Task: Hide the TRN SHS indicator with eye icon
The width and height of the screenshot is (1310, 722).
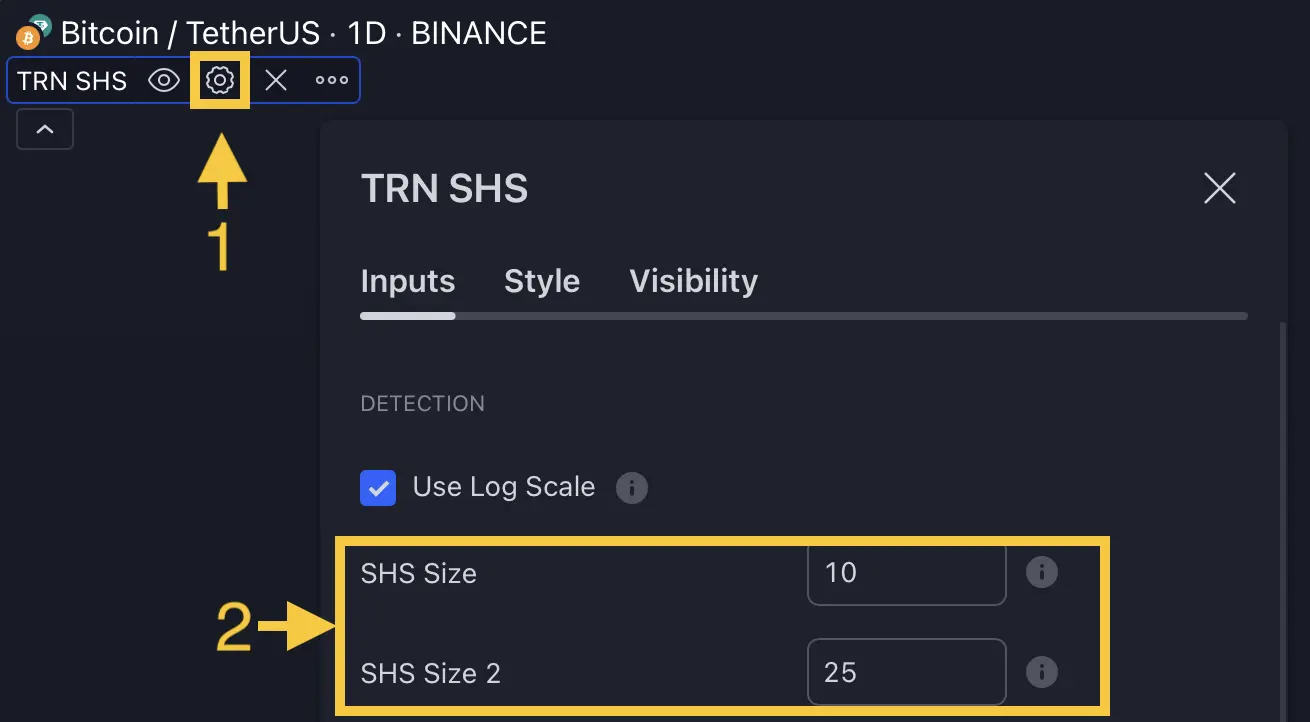Action: [164, 80]
